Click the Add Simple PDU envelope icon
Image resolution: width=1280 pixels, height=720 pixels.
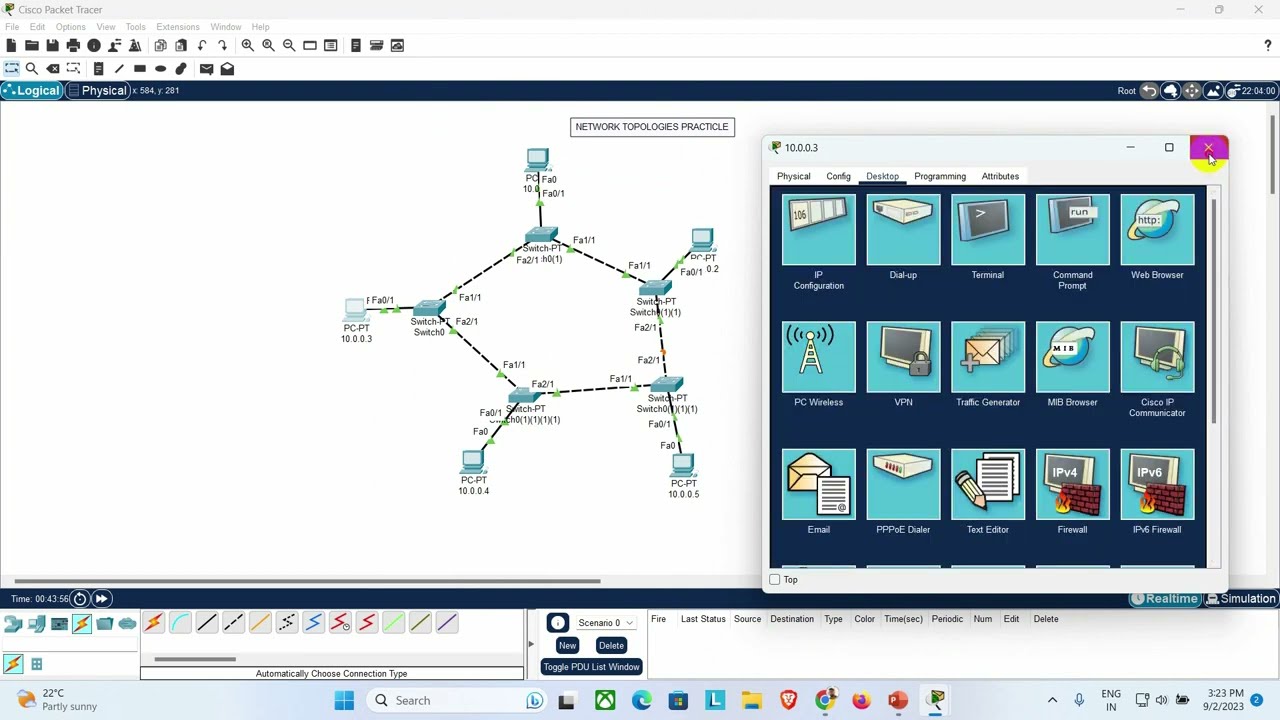[206, 69]
